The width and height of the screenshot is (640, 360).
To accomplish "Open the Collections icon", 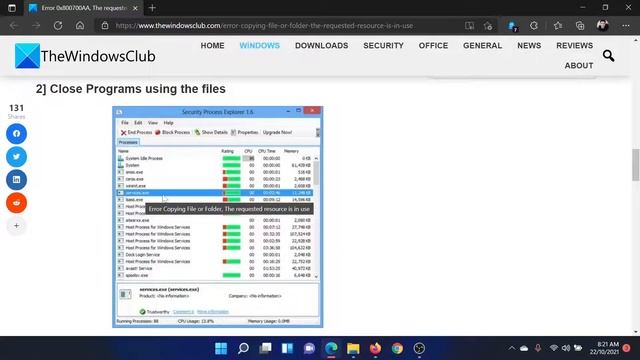I will pyautogui.click(x=580, y=26).
